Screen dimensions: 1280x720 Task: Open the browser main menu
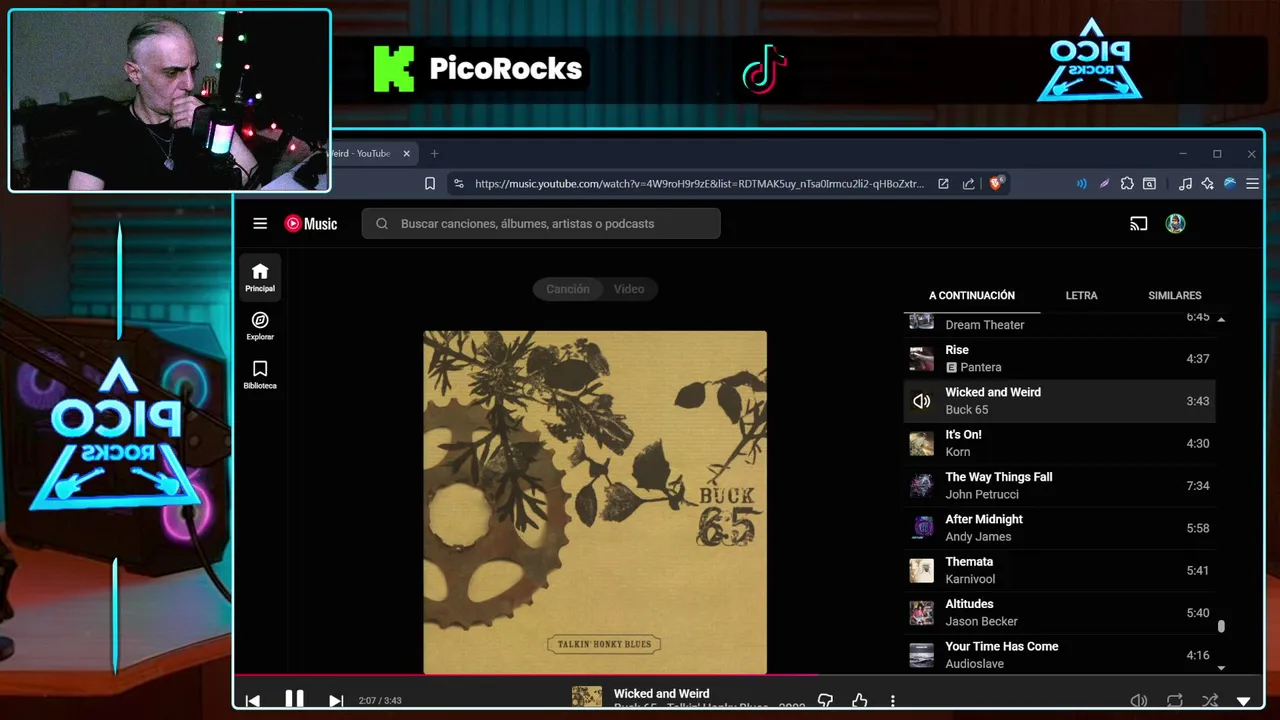(x=1252, y=184)
